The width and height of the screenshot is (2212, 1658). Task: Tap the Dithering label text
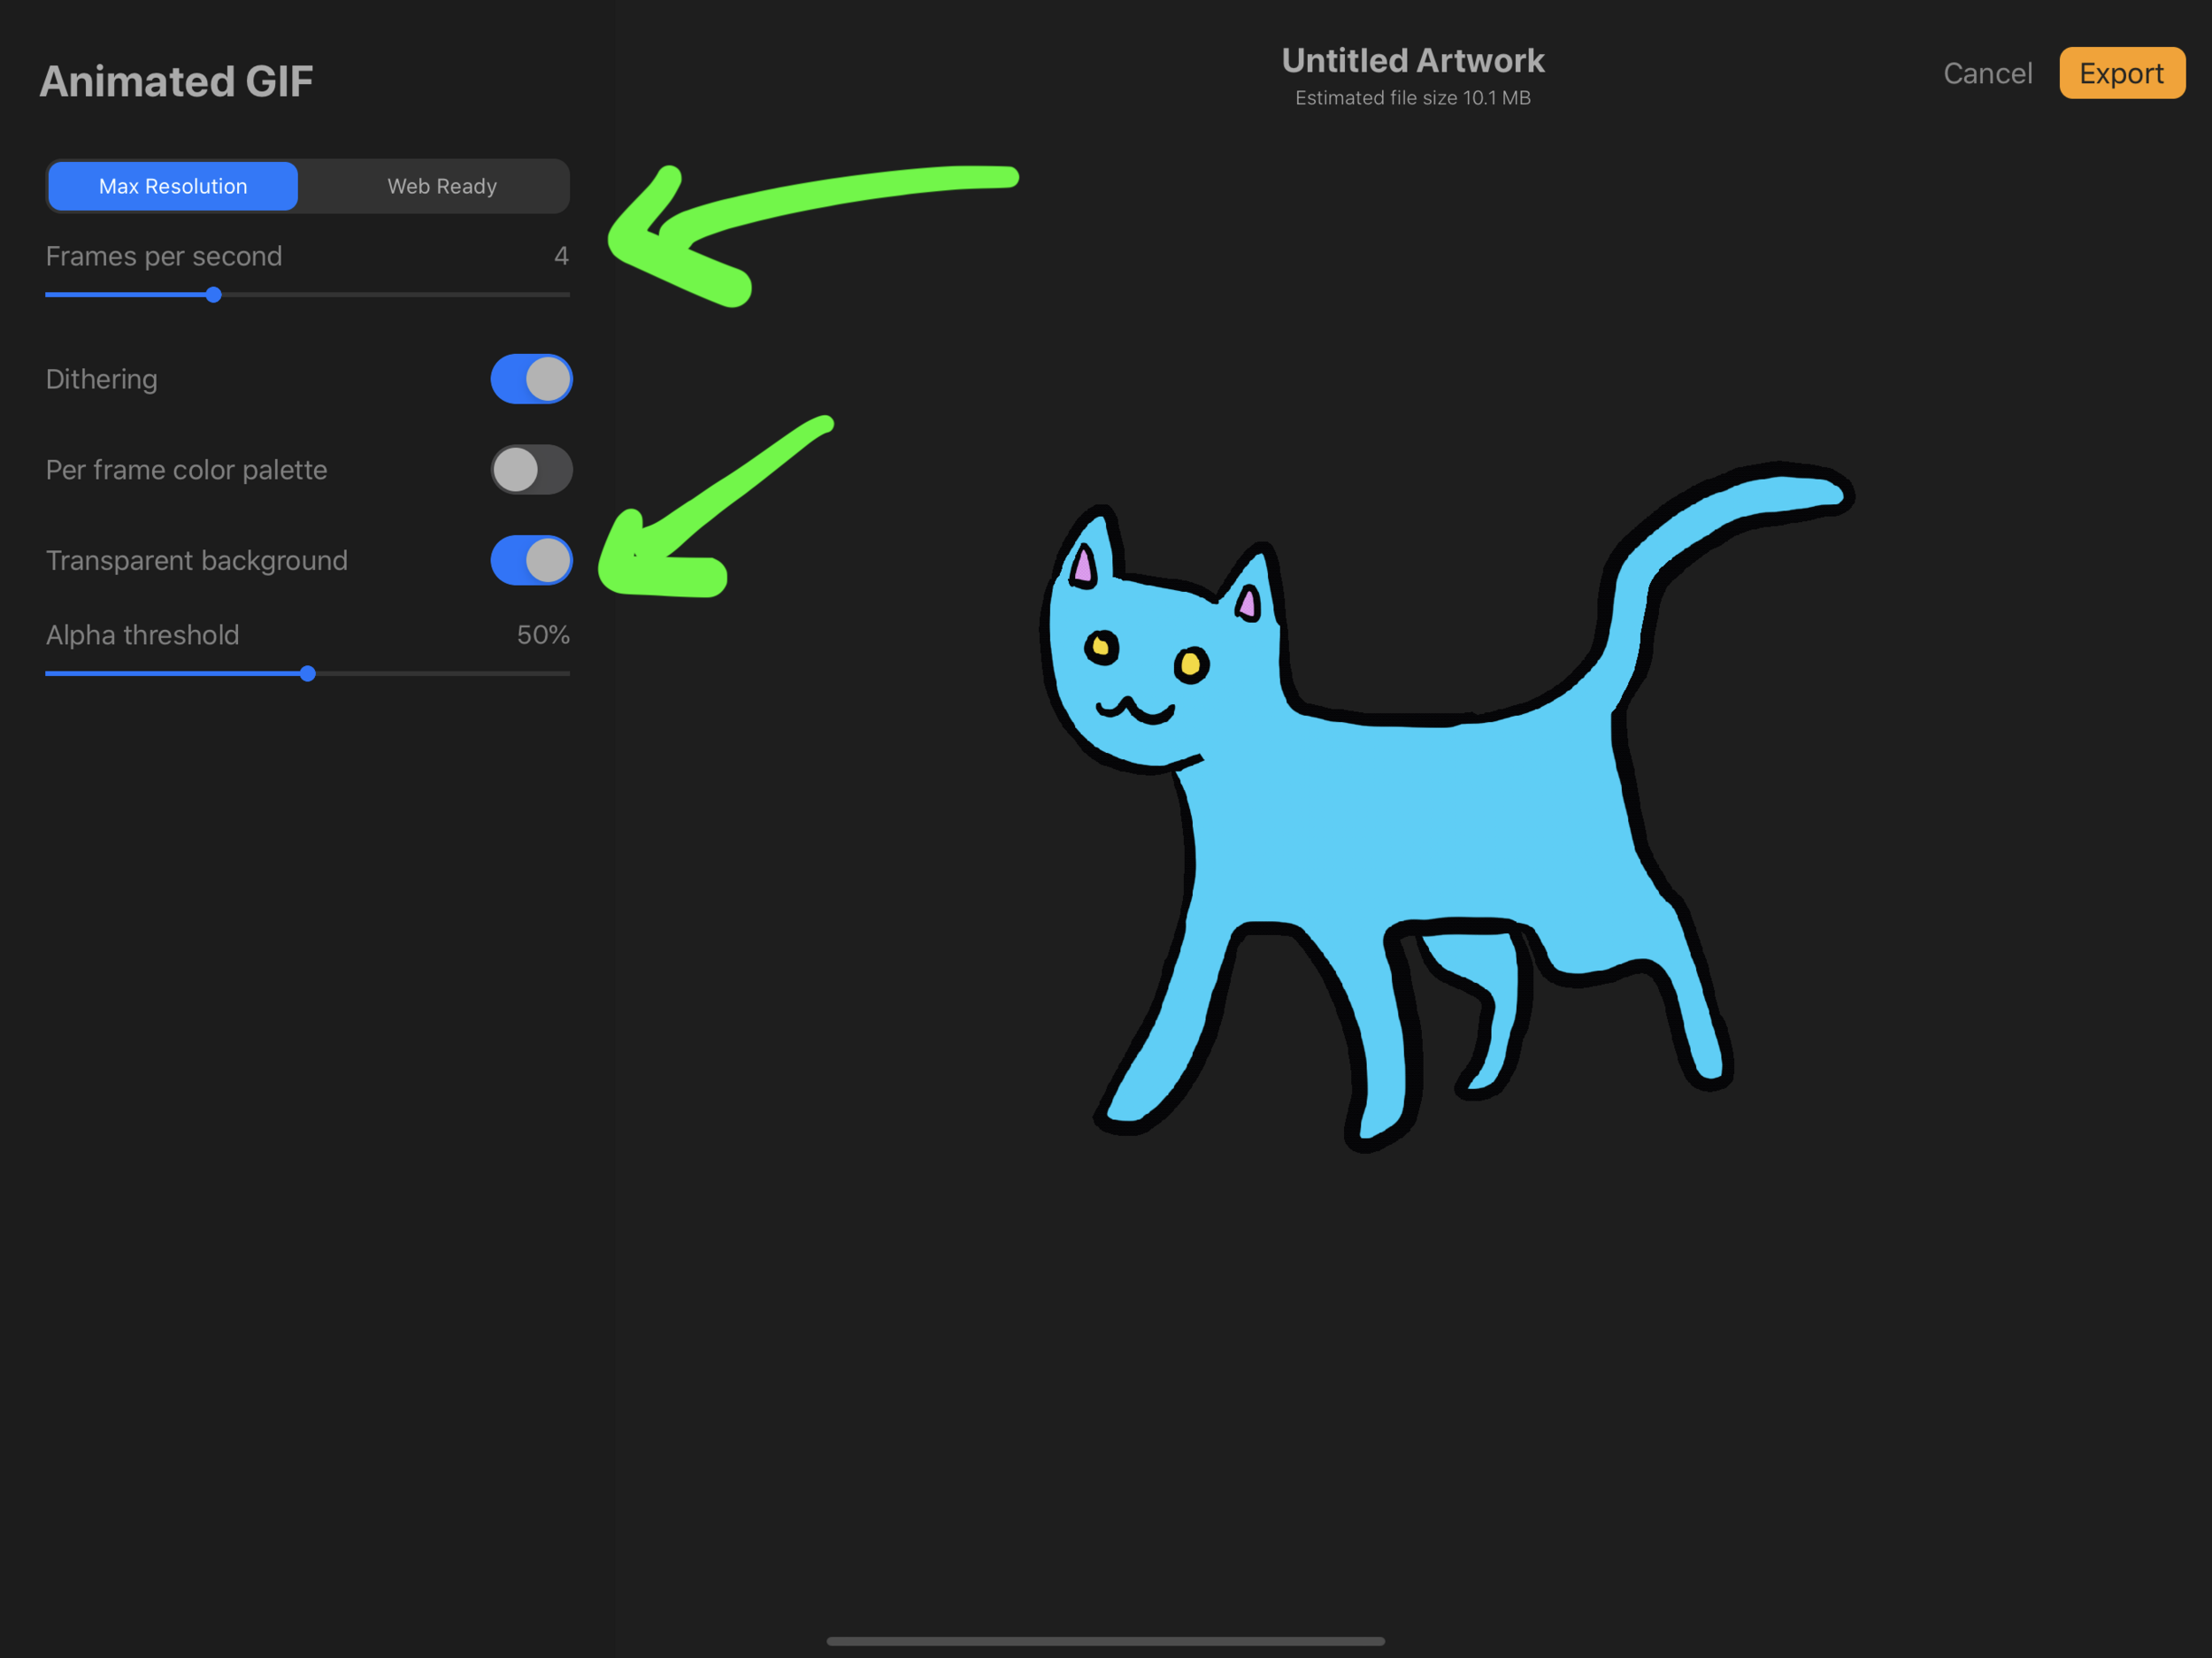click(x=101, y=379)
